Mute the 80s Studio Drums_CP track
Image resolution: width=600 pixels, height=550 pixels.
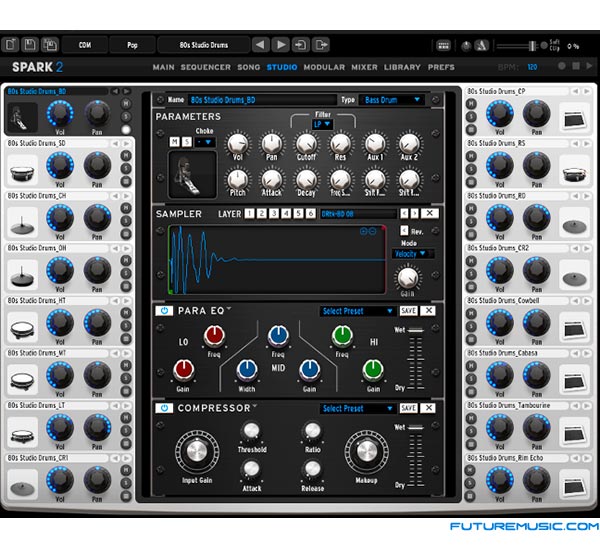471,103
